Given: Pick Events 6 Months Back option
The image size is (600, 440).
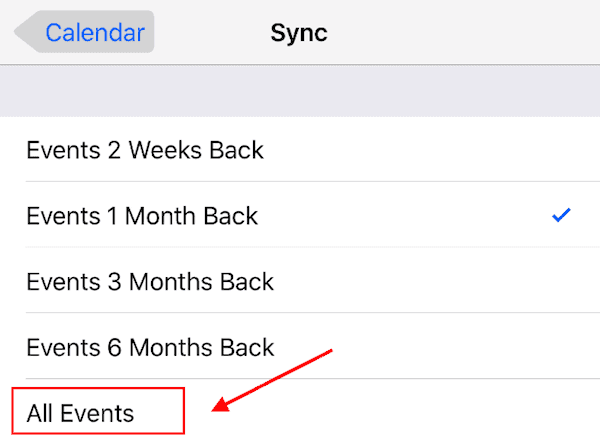Looking at the screenshot, I should click(x=300, y=347).
